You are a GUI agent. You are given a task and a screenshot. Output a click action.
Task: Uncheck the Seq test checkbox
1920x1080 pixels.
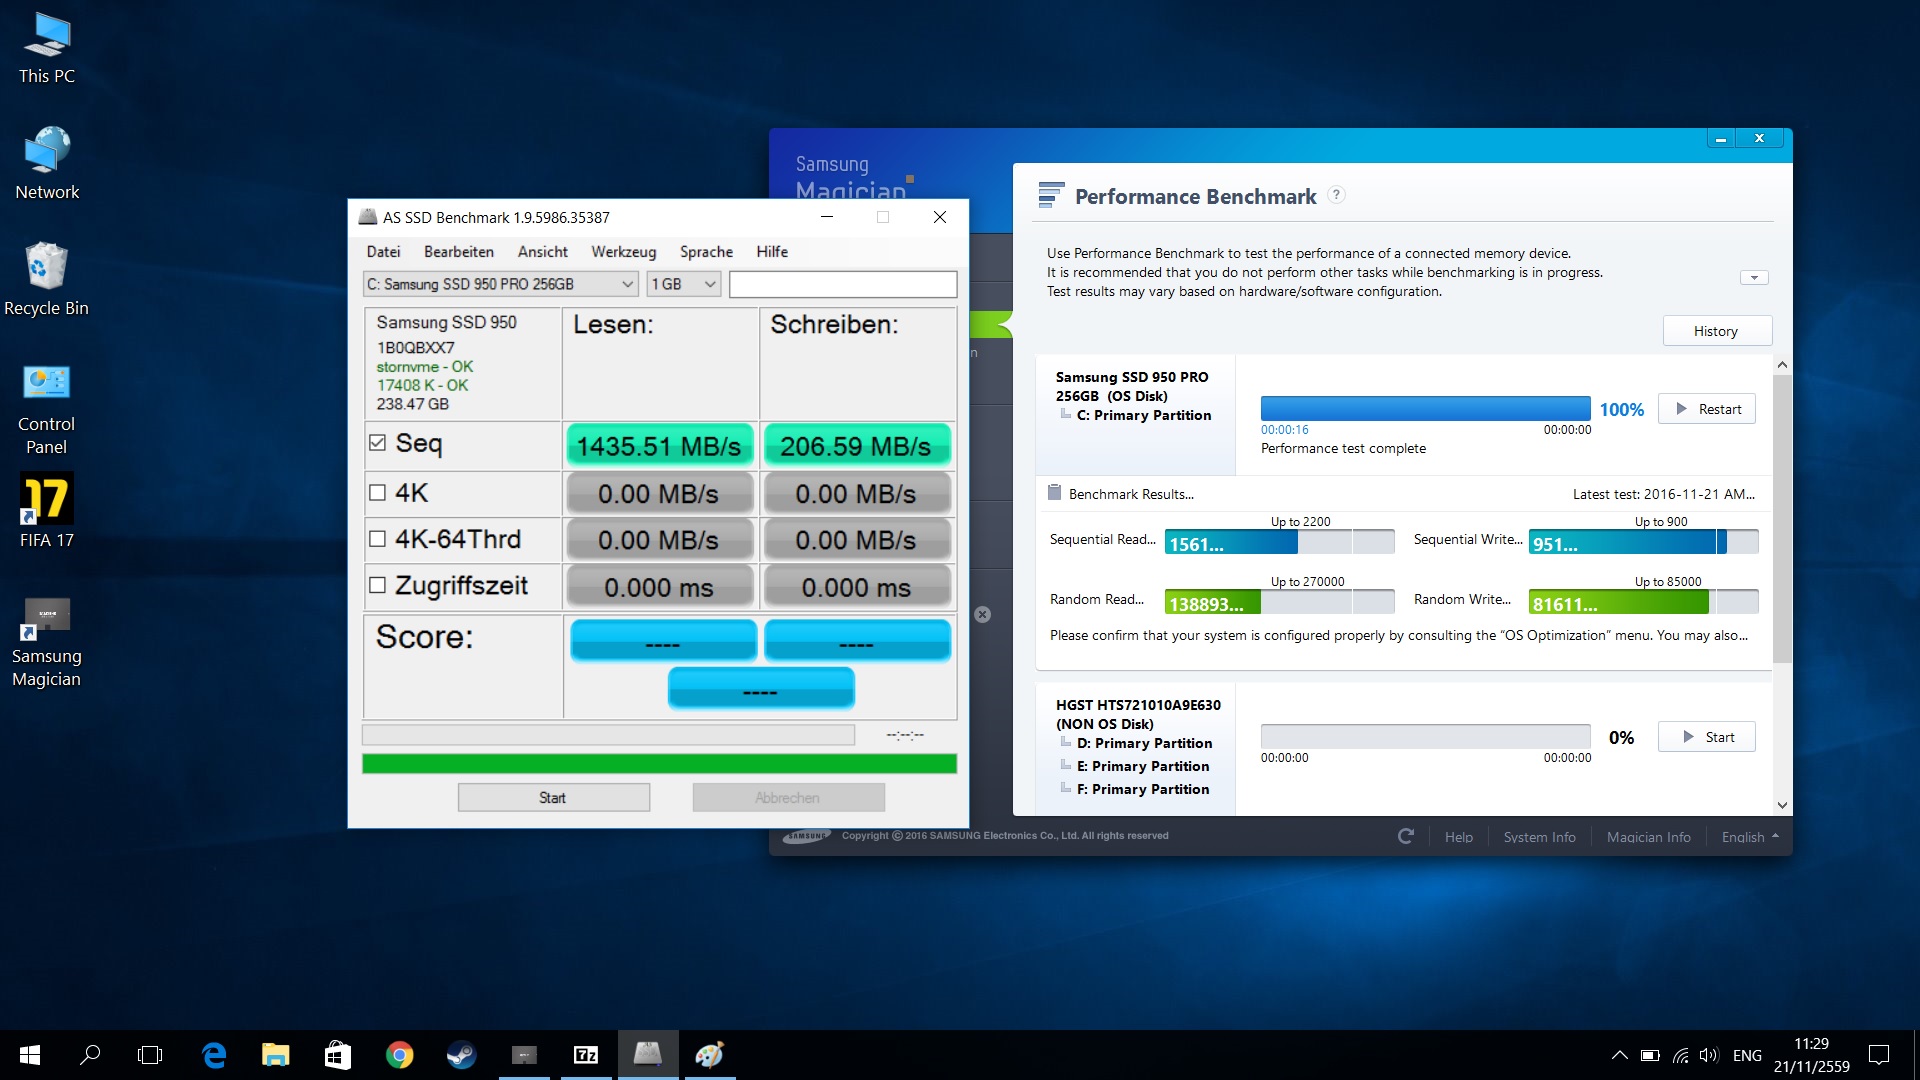377,443
